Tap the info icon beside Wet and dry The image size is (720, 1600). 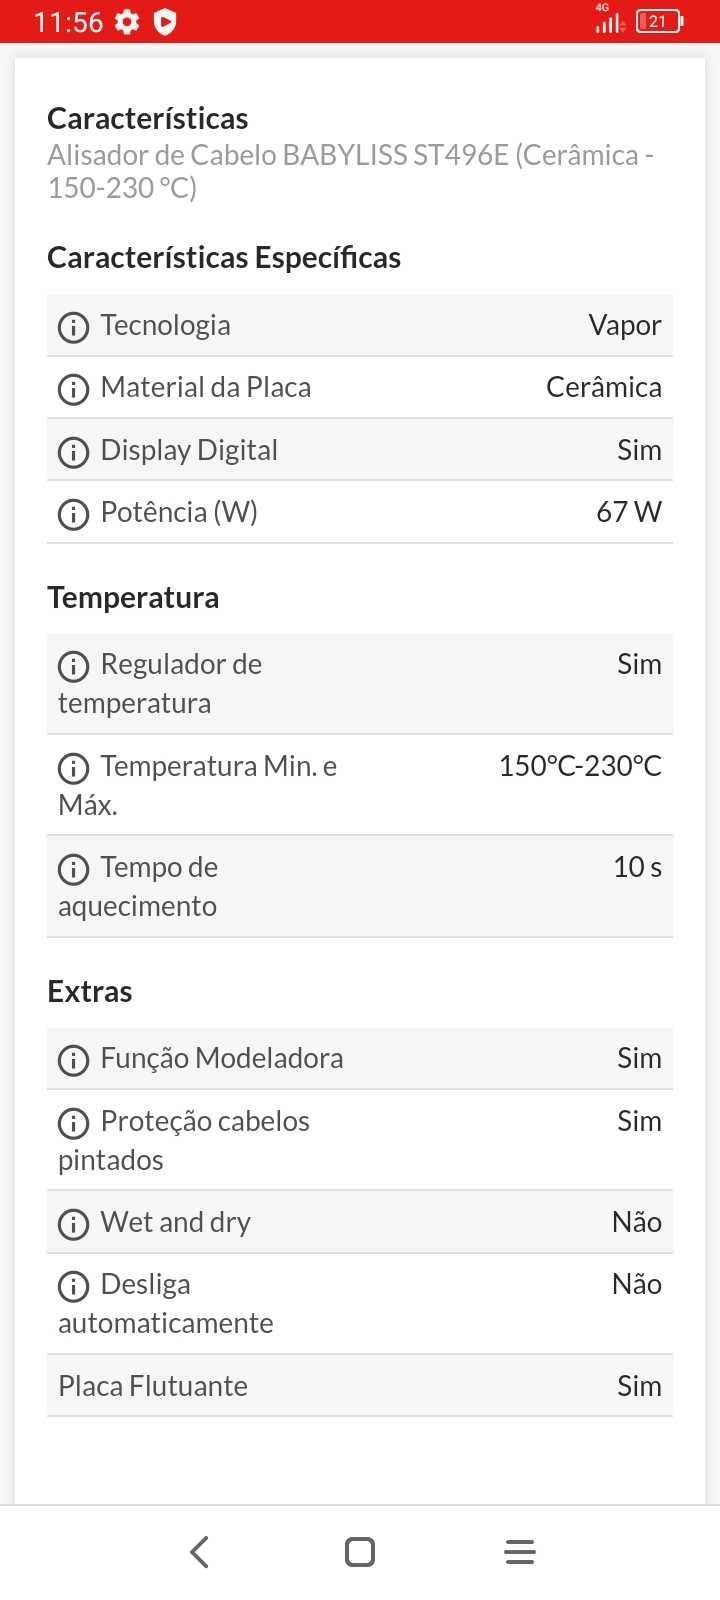coord(73,1224)
